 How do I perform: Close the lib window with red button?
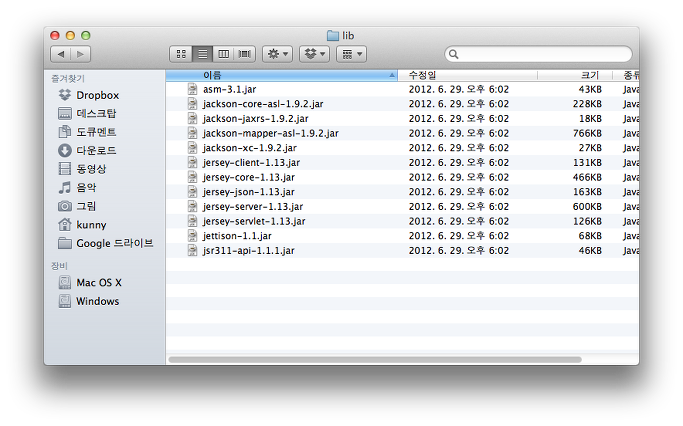pos(54,35)
